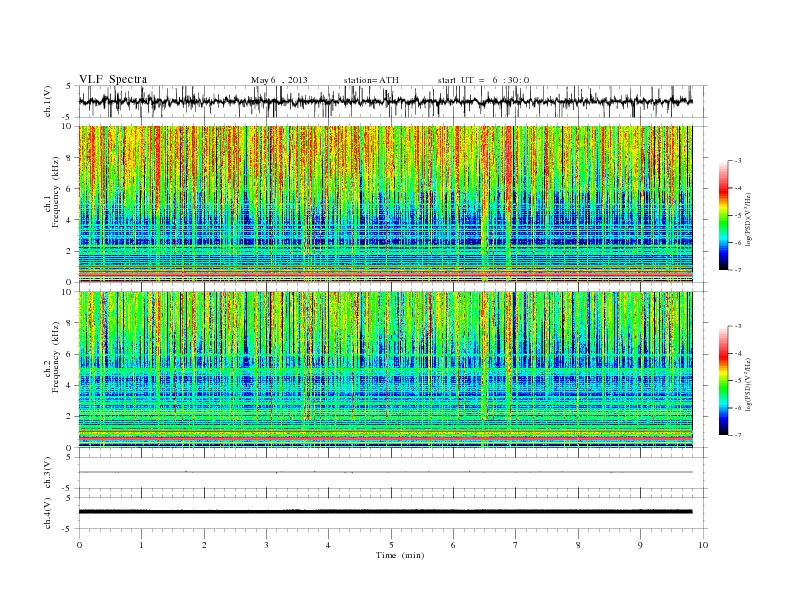Click the "Time (min)" axis label
Screen dimensions: 792x612
tap(400, 555)
